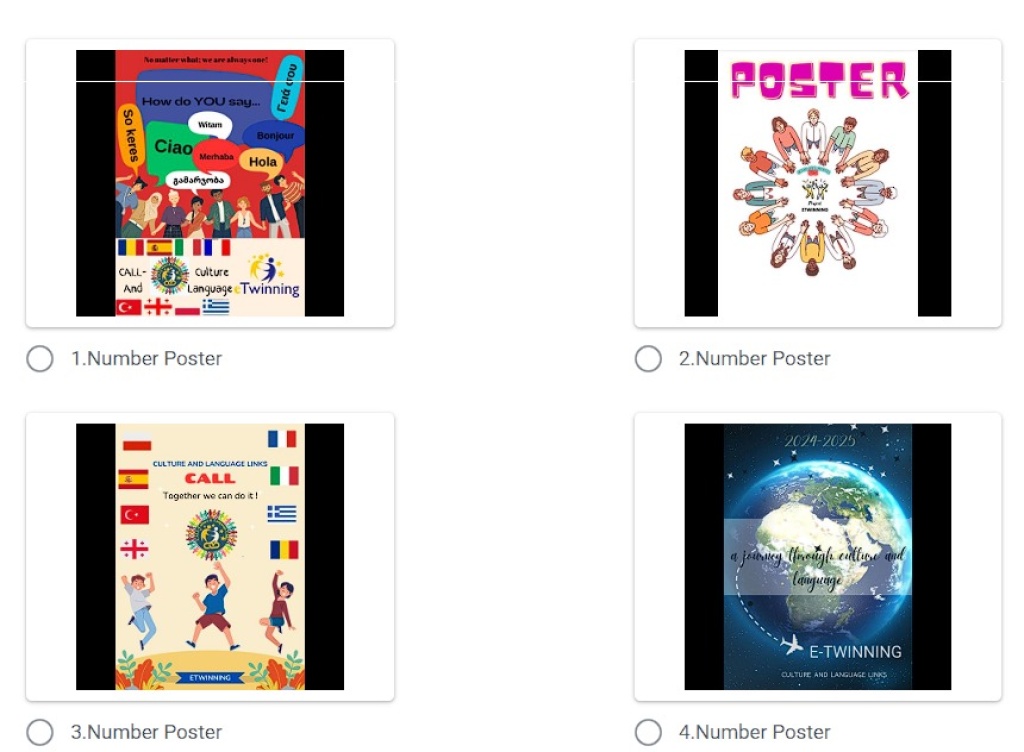Click the 'Hola' speech bubble on poster one
Viewport: 1024px width, 752px height.
tap(262, 162)
